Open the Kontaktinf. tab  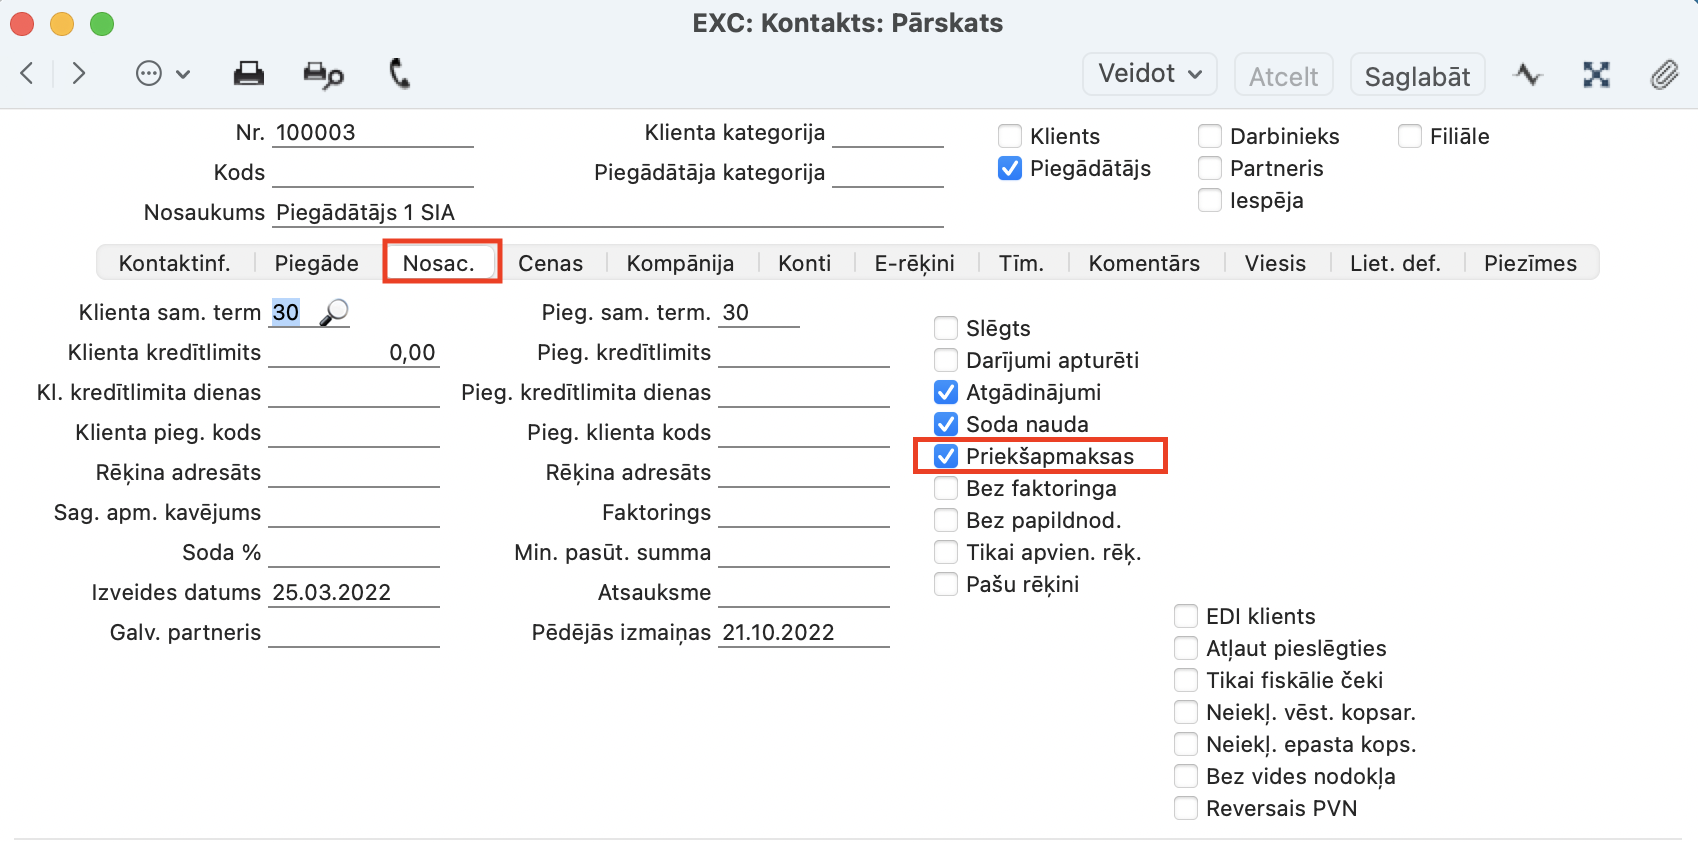pos(174,263)
